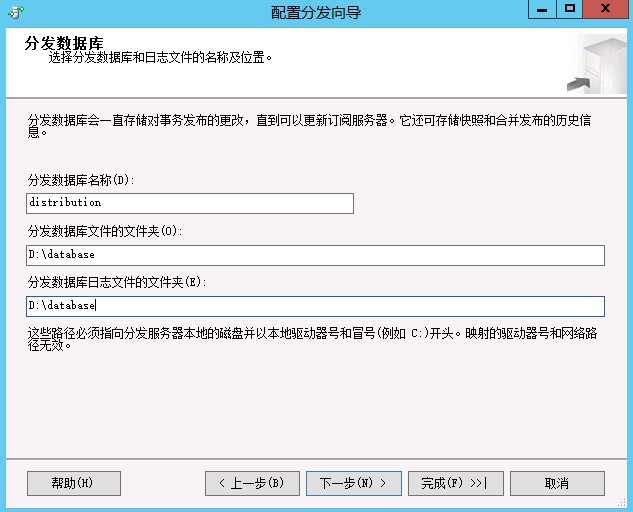The image size is (633, 512).
Task: Proceed with the 下一步(N) button
Action: [353, 483]
